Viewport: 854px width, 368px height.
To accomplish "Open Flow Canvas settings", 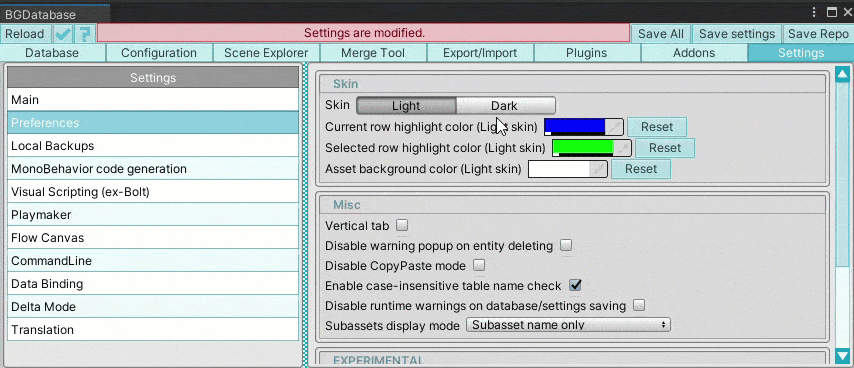I will 153,238.
